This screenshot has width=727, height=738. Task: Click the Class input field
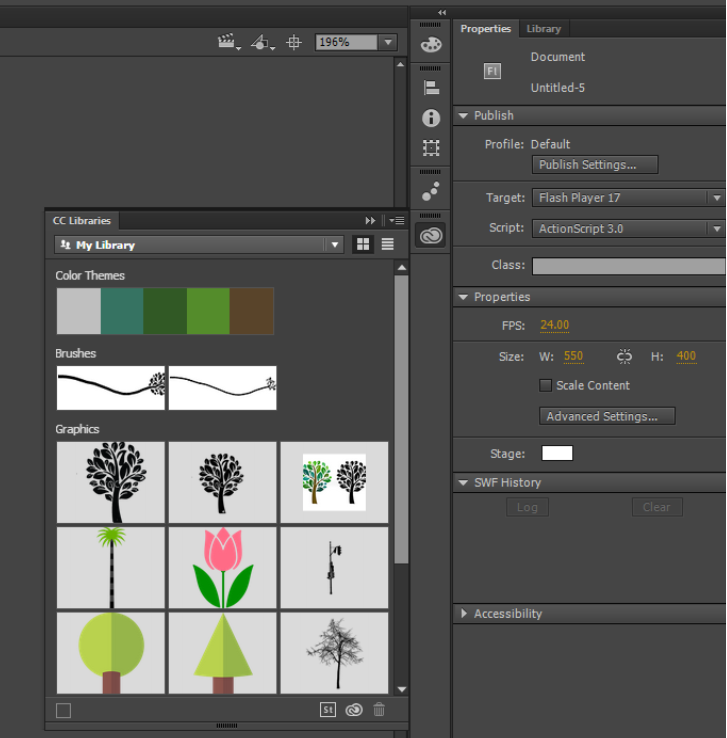click(629, 266)
